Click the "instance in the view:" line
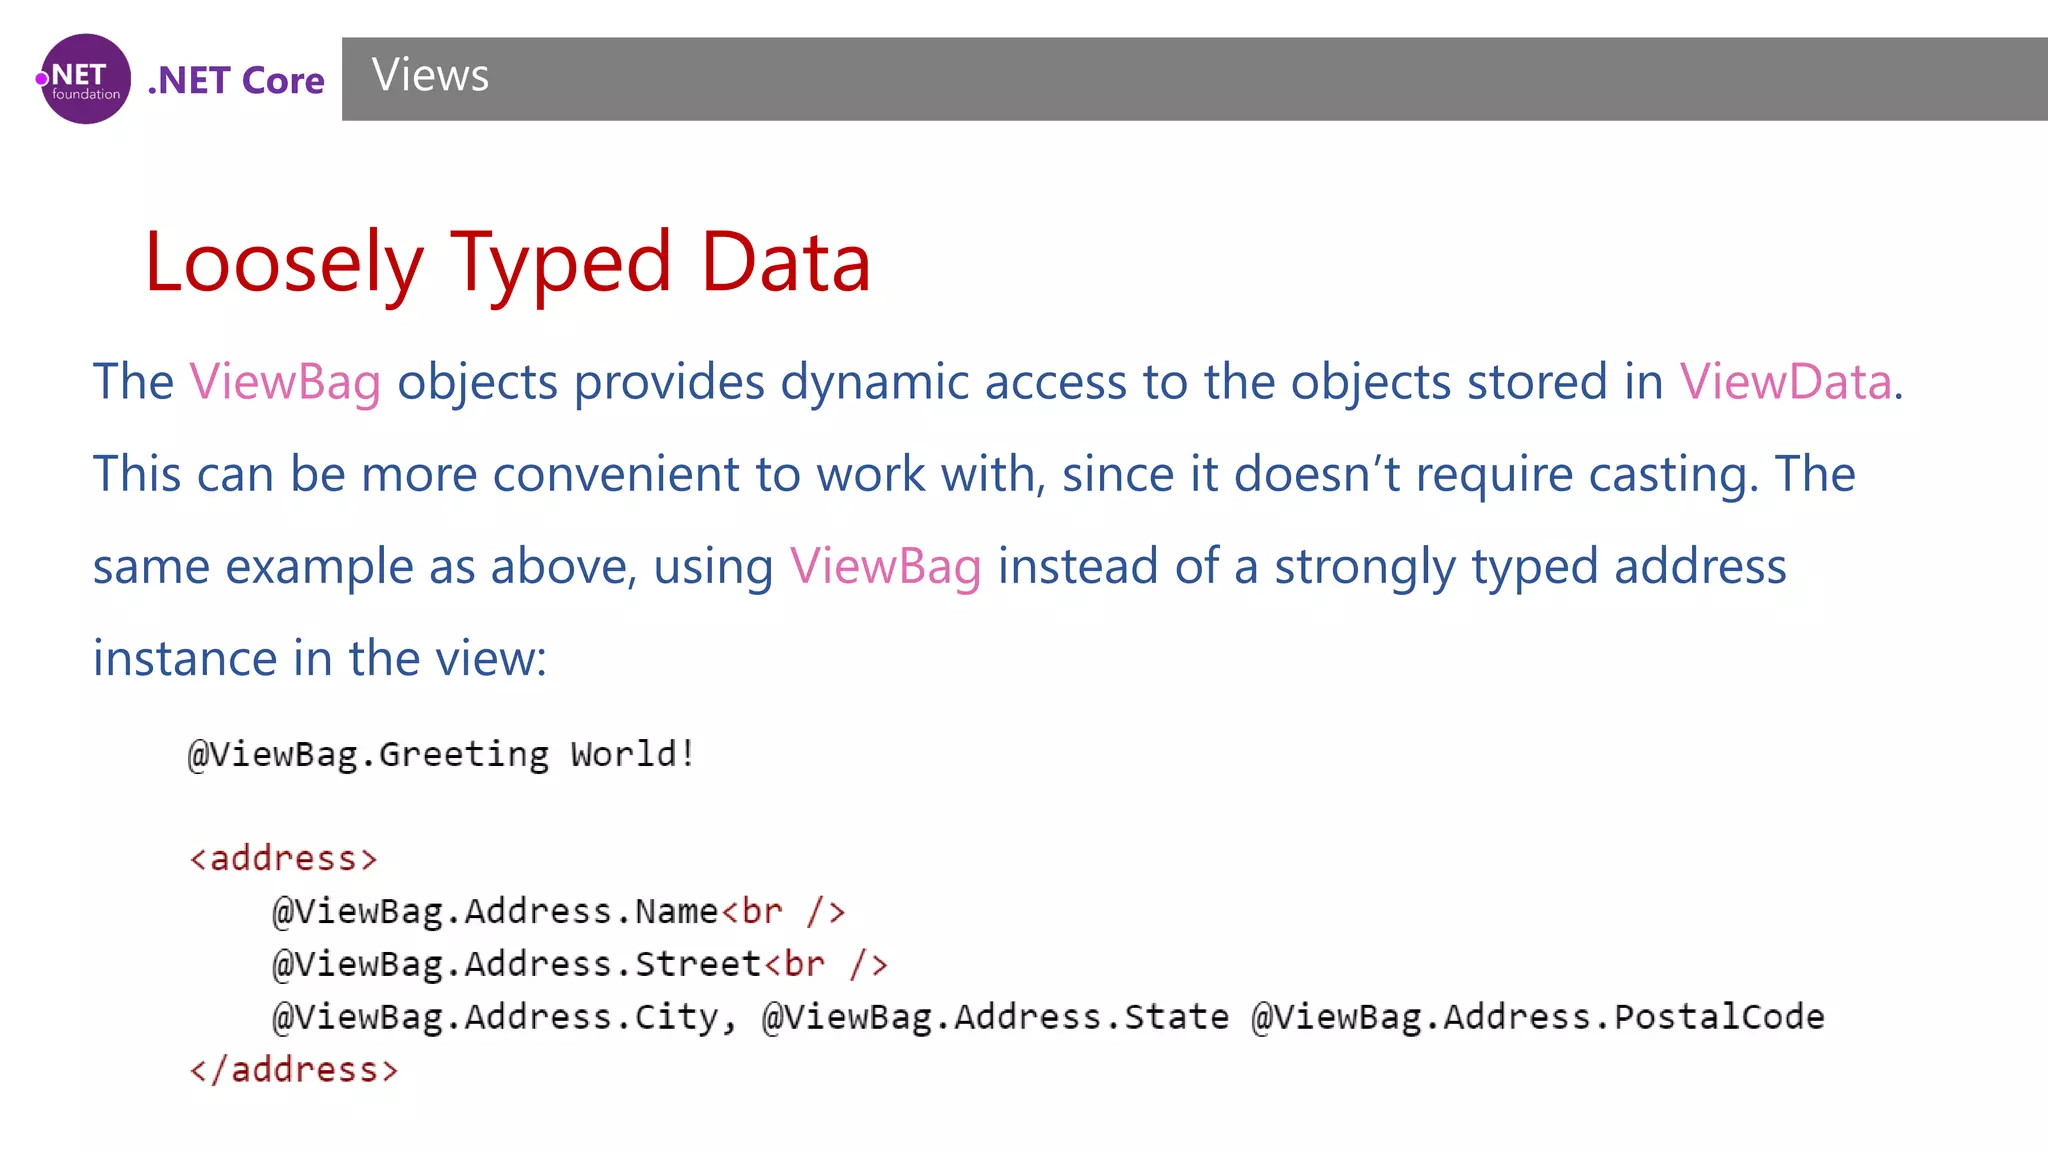This screenshot has width=2048, height=1152. pyautogui.click(x=320, y=659)
